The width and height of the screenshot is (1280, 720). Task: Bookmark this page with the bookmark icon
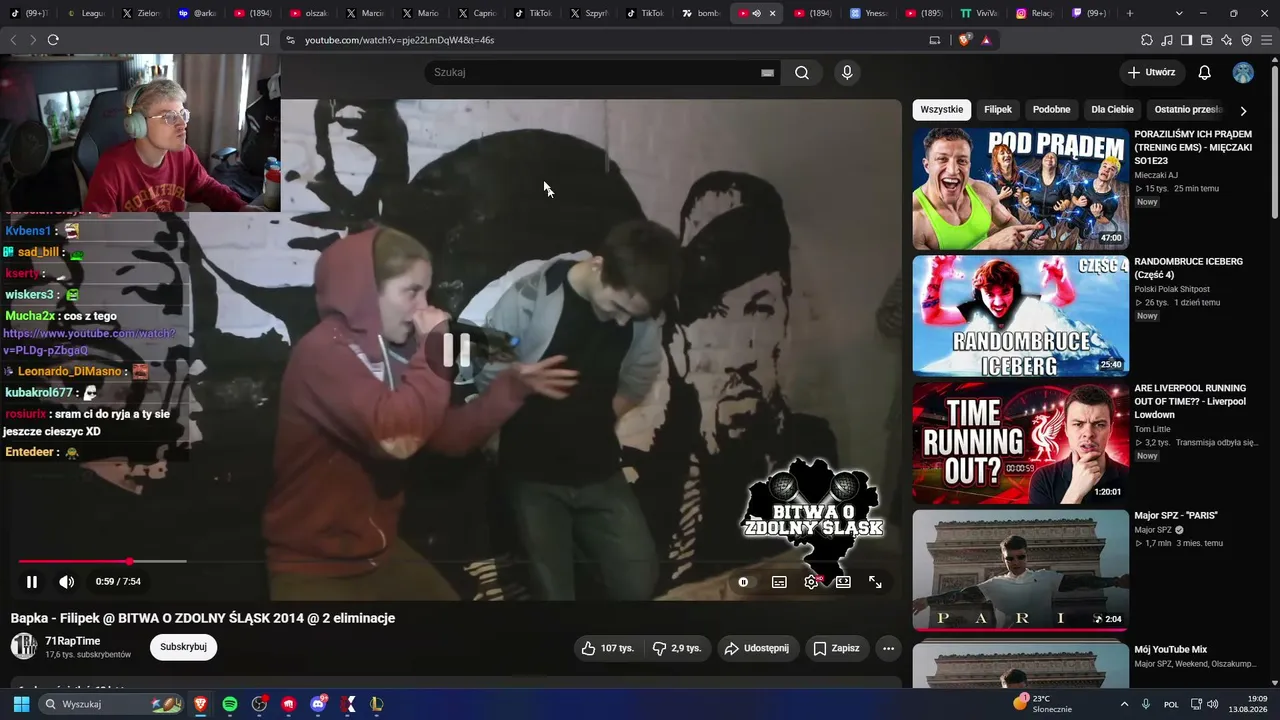[x=264, y=40]
